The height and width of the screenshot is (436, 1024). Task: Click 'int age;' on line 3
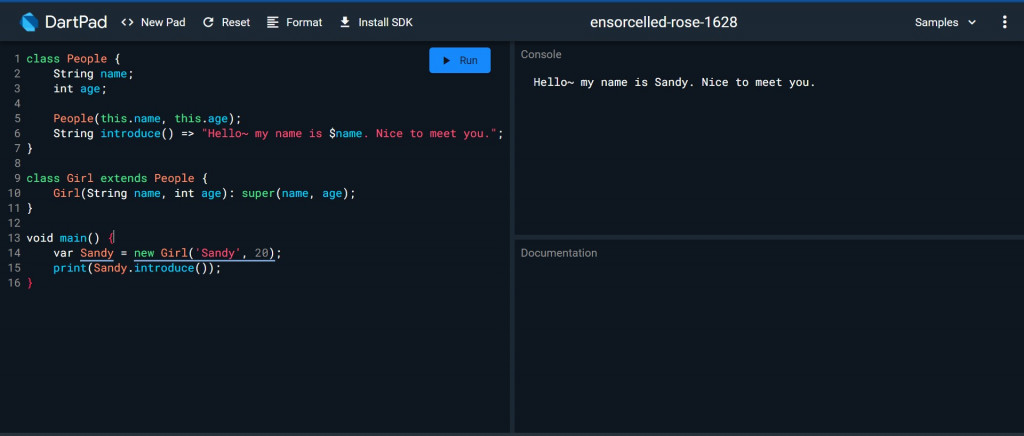click(x=80, y=89)
